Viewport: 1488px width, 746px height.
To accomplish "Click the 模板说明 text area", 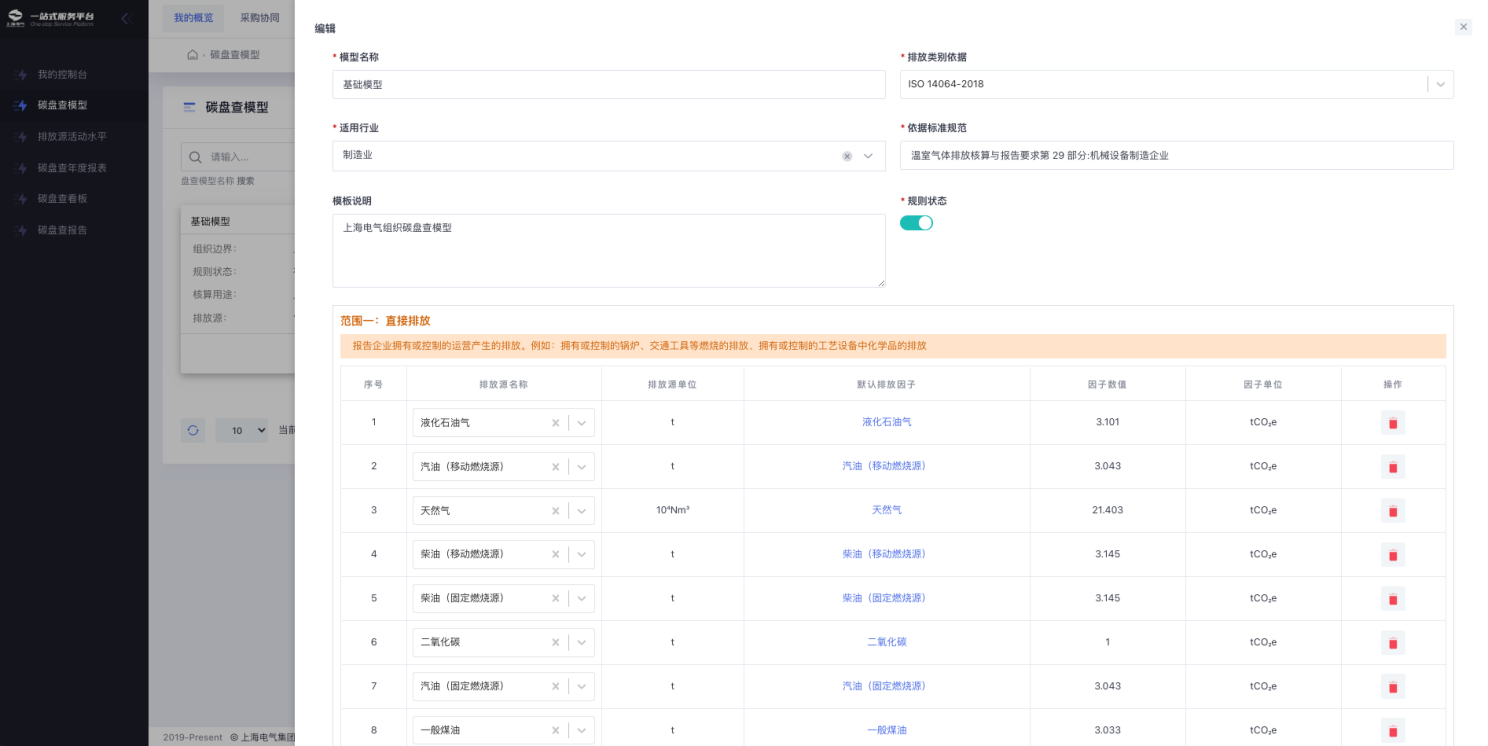I will pos(608,250).
